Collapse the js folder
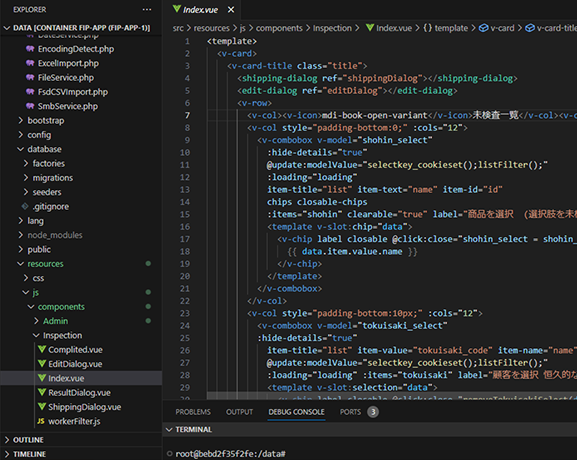This screenshot has height=460, width=577. [26, 292]
